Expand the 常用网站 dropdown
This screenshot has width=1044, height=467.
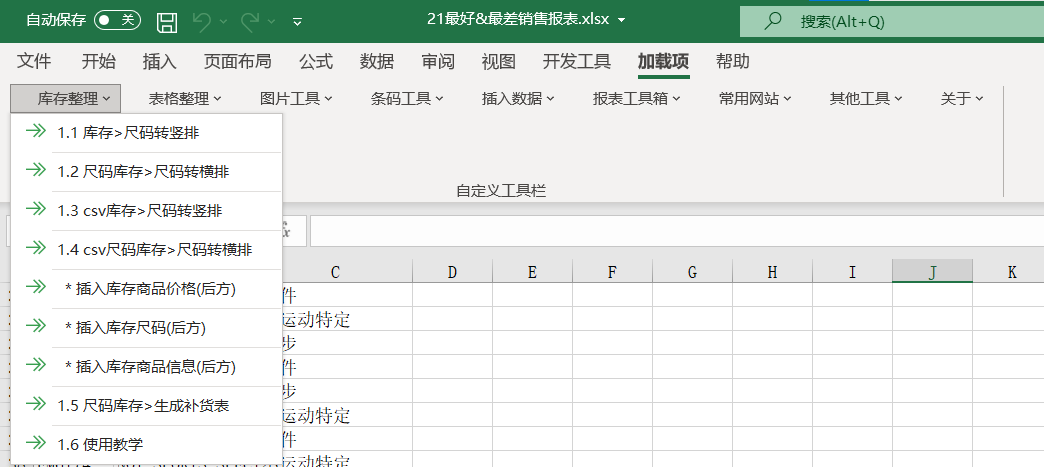tap(755, 99)
